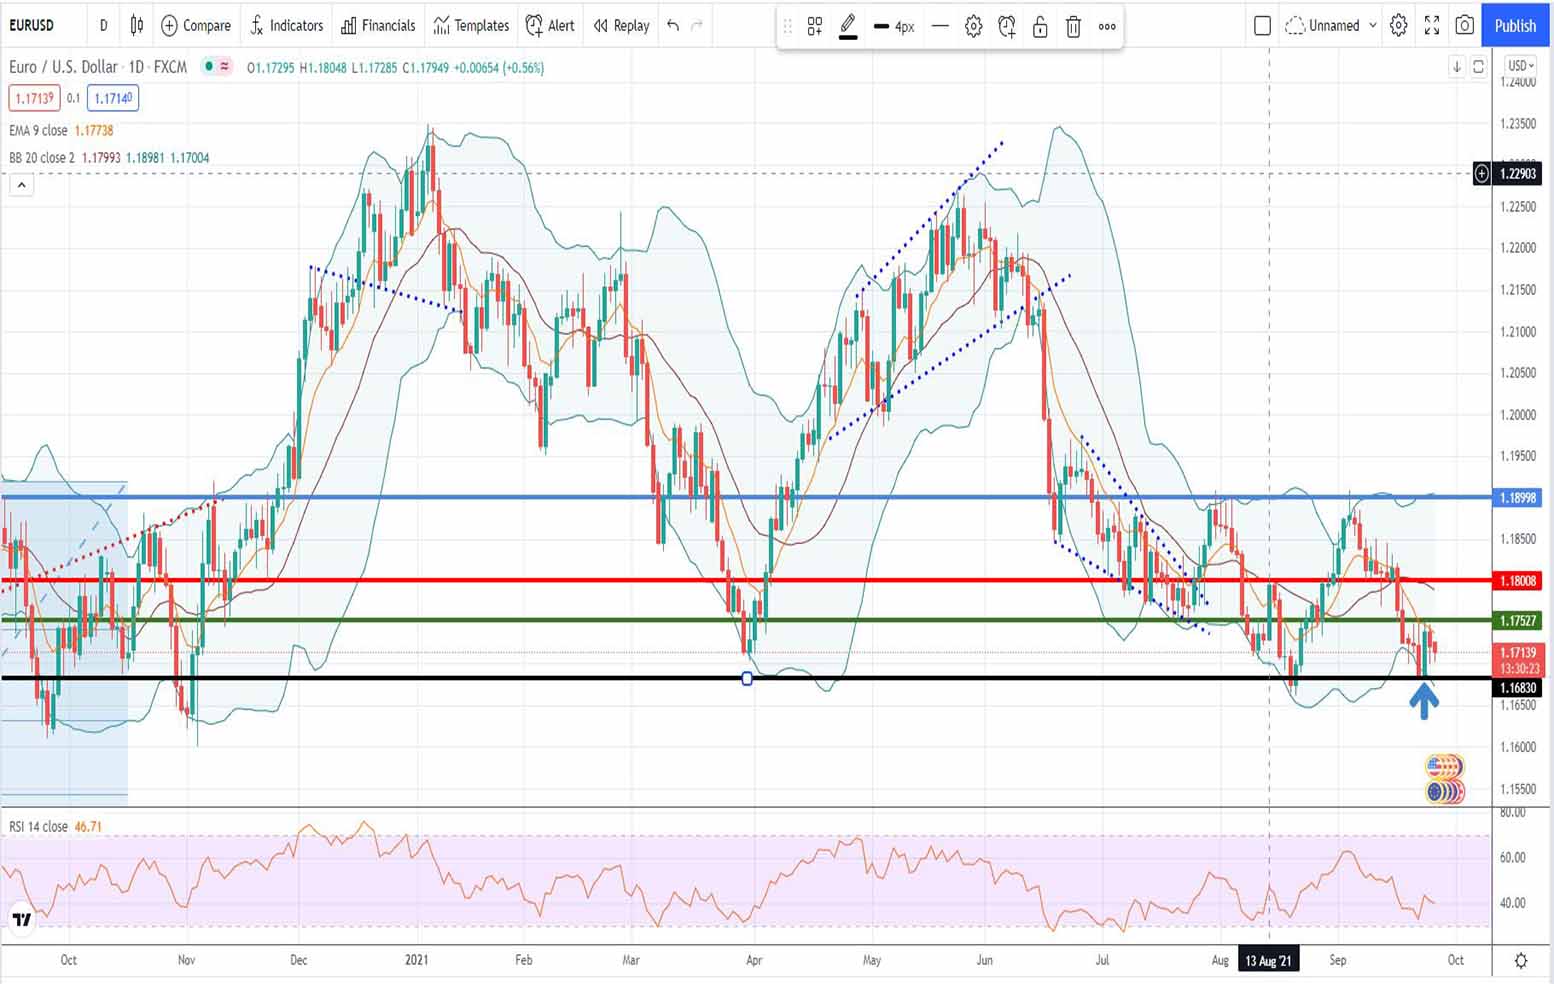This screenshot has height=984, width=1554.
Task: Click the Compare button
Action: [196, 25]
